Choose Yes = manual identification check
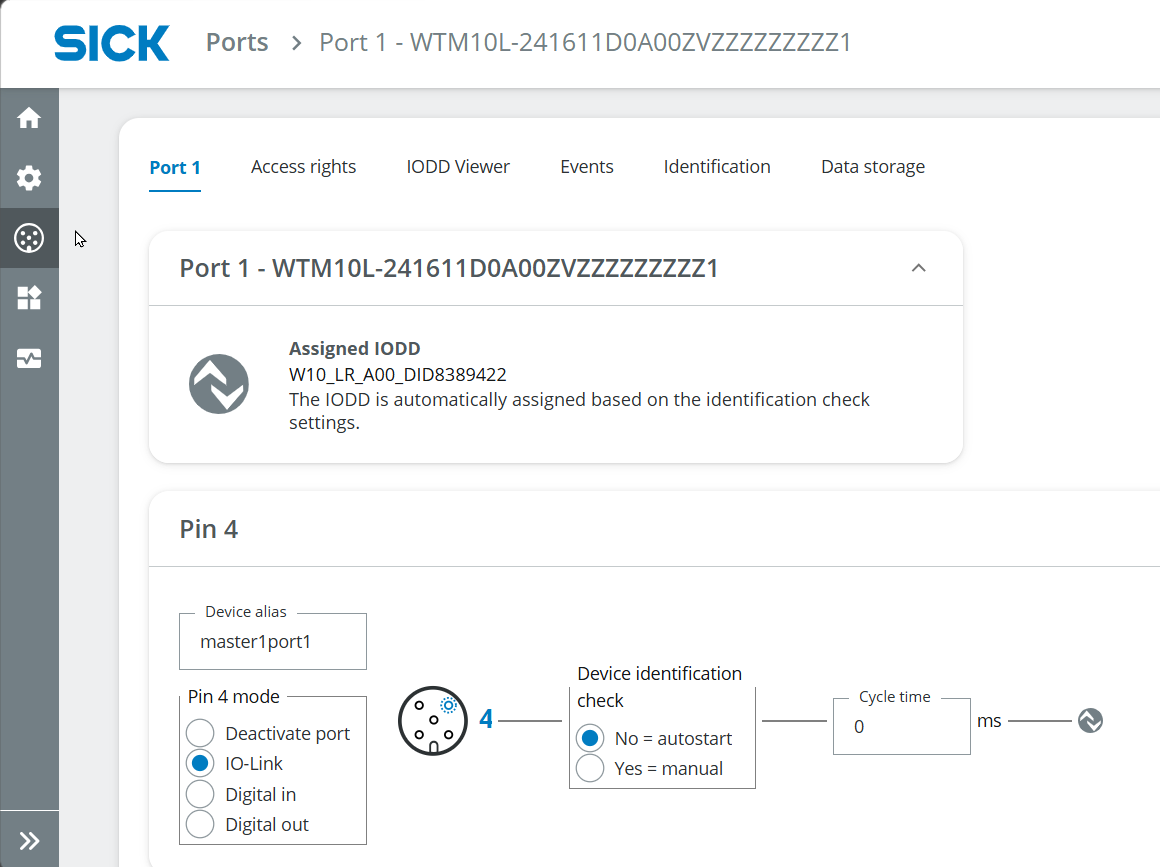This screenshot has width=1160, height=867. pyautogui.click(x=590, y=768)
